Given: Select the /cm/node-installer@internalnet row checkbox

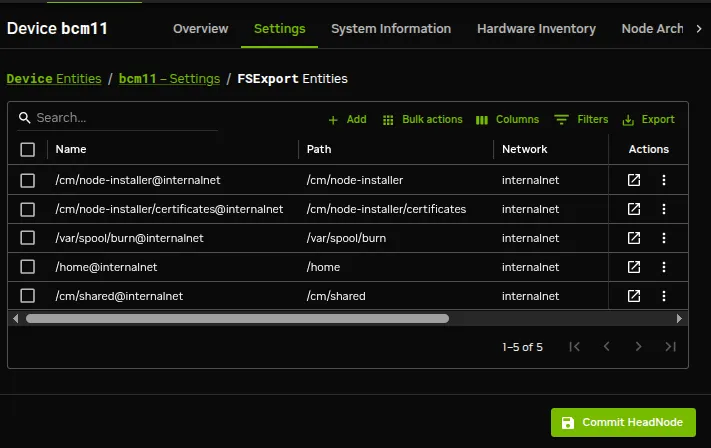Looking at the screenshot, I should pos(28,180).
